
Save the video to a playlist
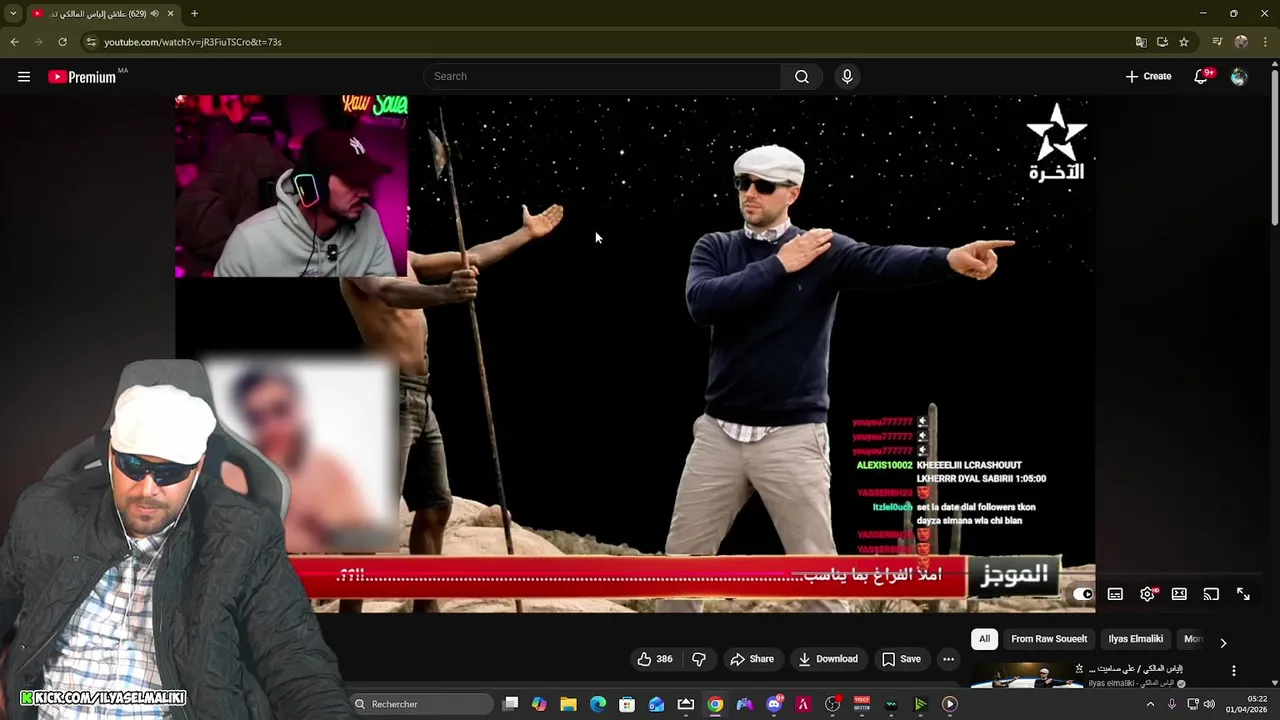(901, 659)
